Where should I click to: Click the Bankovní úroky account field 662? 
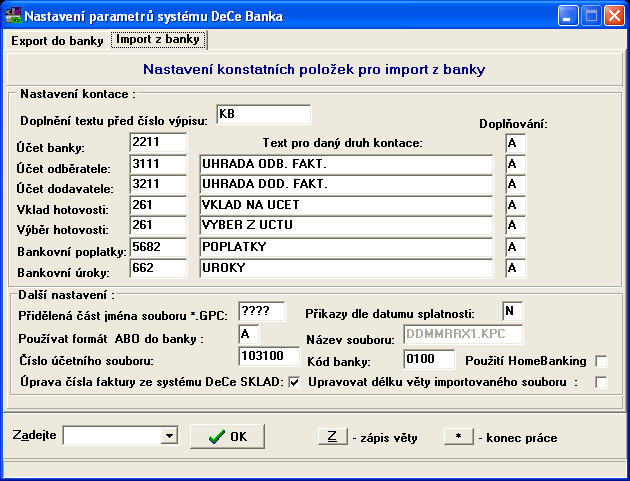tap(158, 268)
